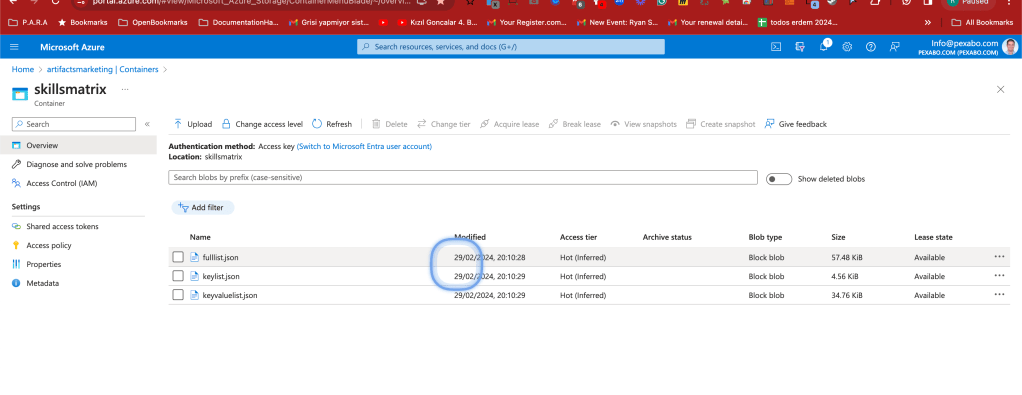1022x395 pixels.
Task: Sort by the Blob type column header
Action: [765, 237]
